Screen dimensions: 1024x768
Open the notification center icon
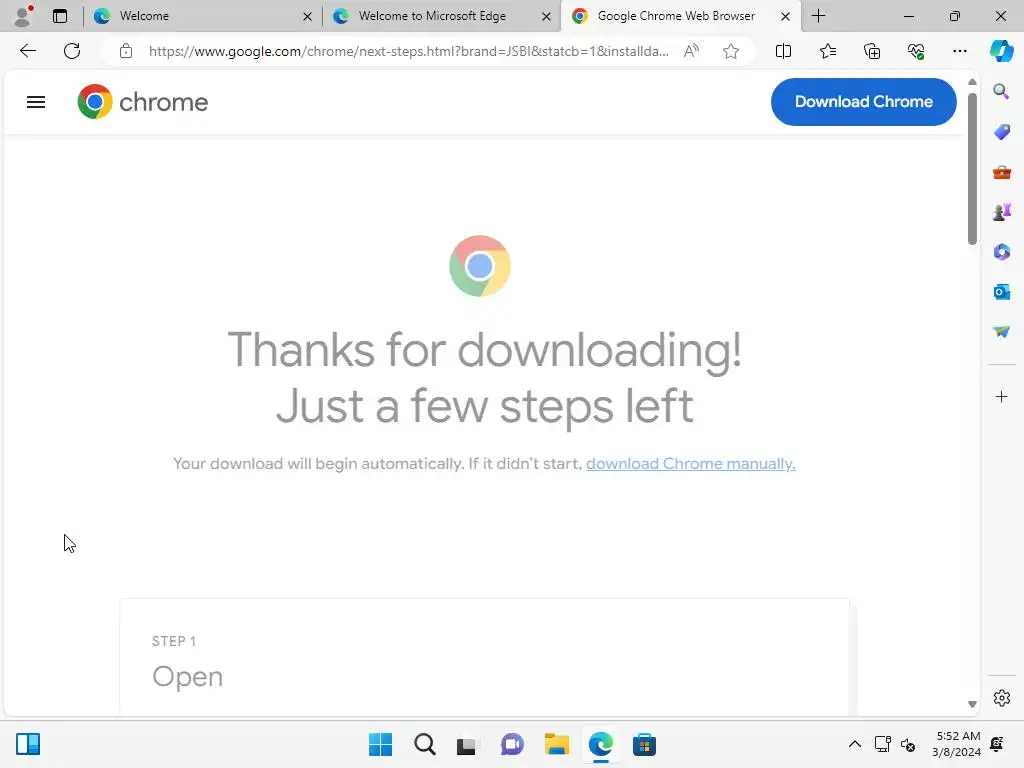pos(997,744)
